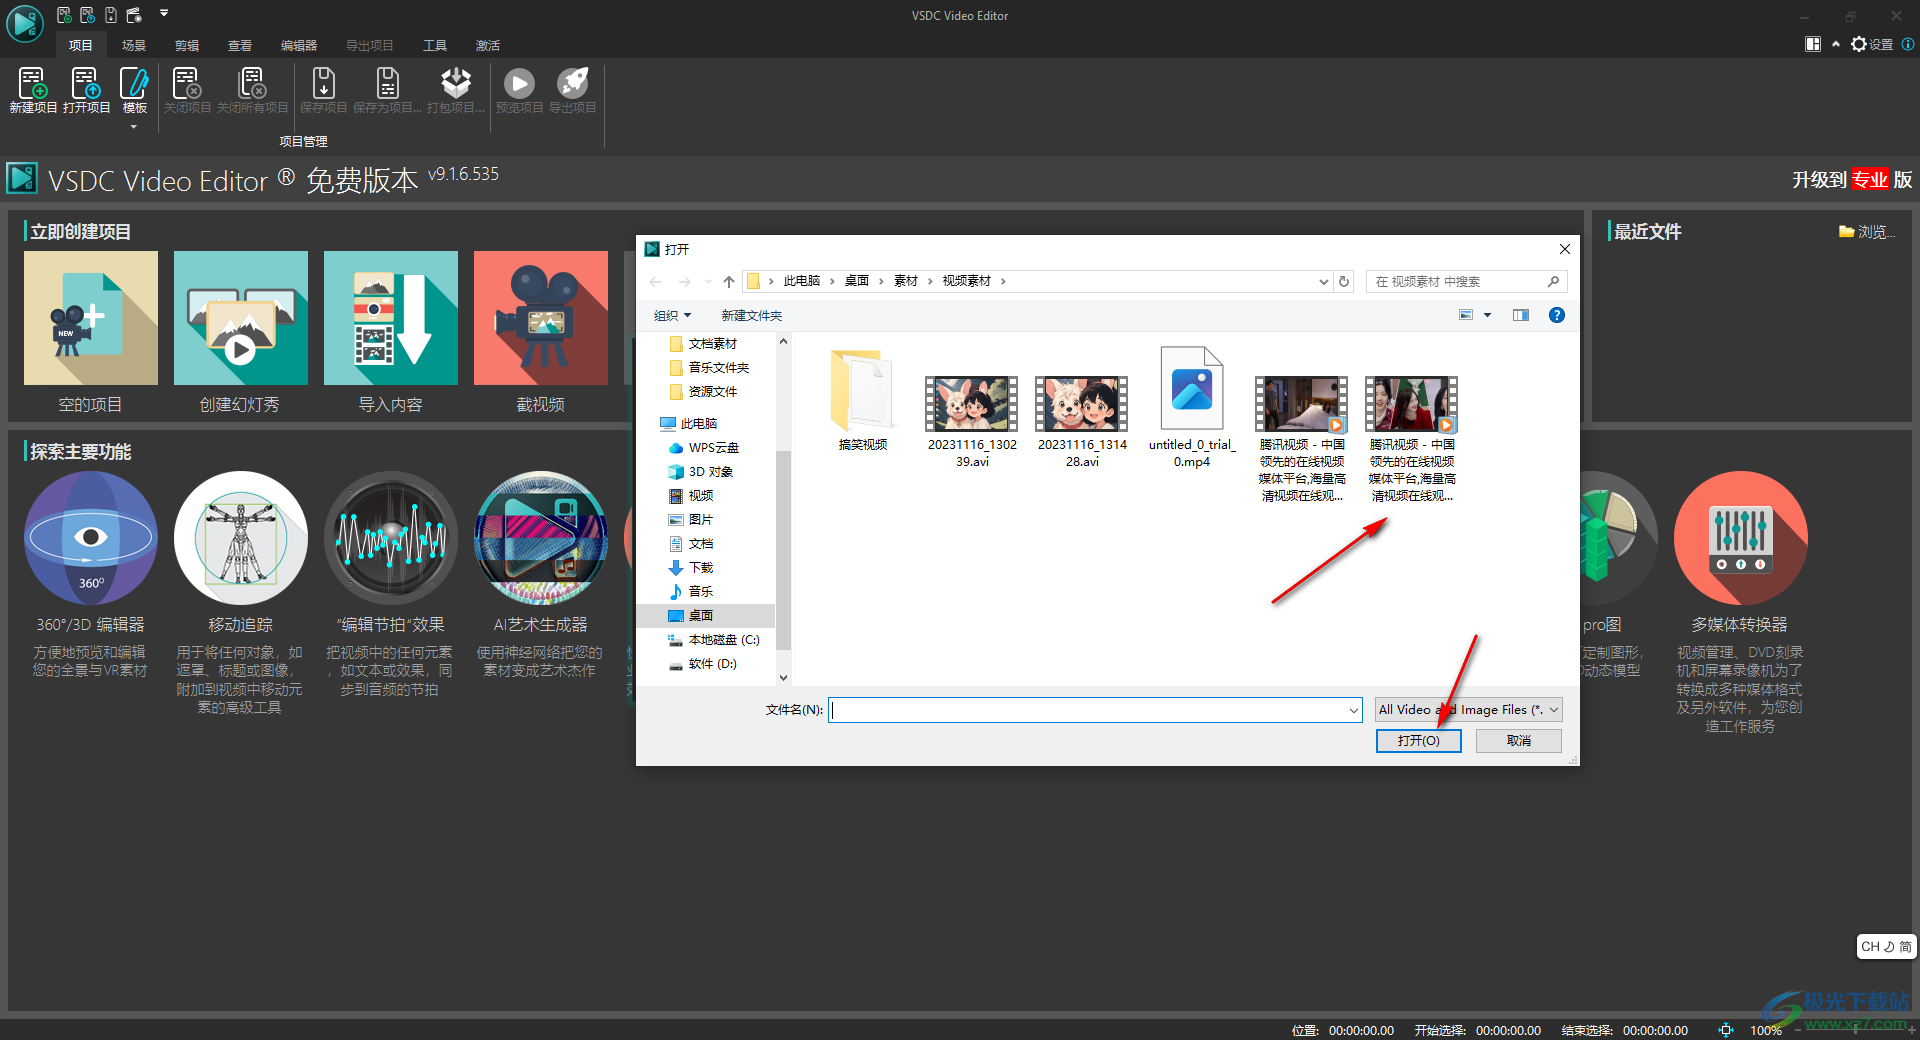Screen dimensions: 1920x1040
Task: Toggle the preview pane icon in dialog
Action: (1521, 315)
